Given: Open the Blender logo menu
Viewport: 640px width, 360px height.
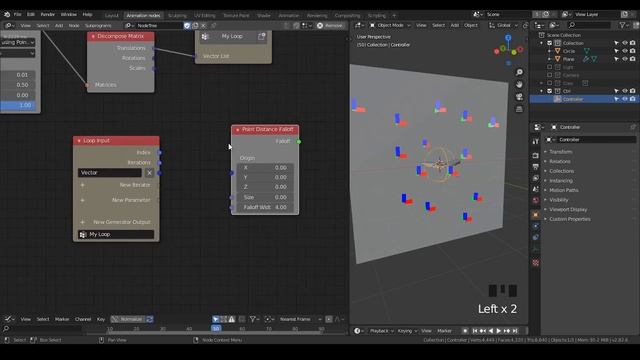Looking at the screenshot, I should pyautogui.click(x=7, y=14).
